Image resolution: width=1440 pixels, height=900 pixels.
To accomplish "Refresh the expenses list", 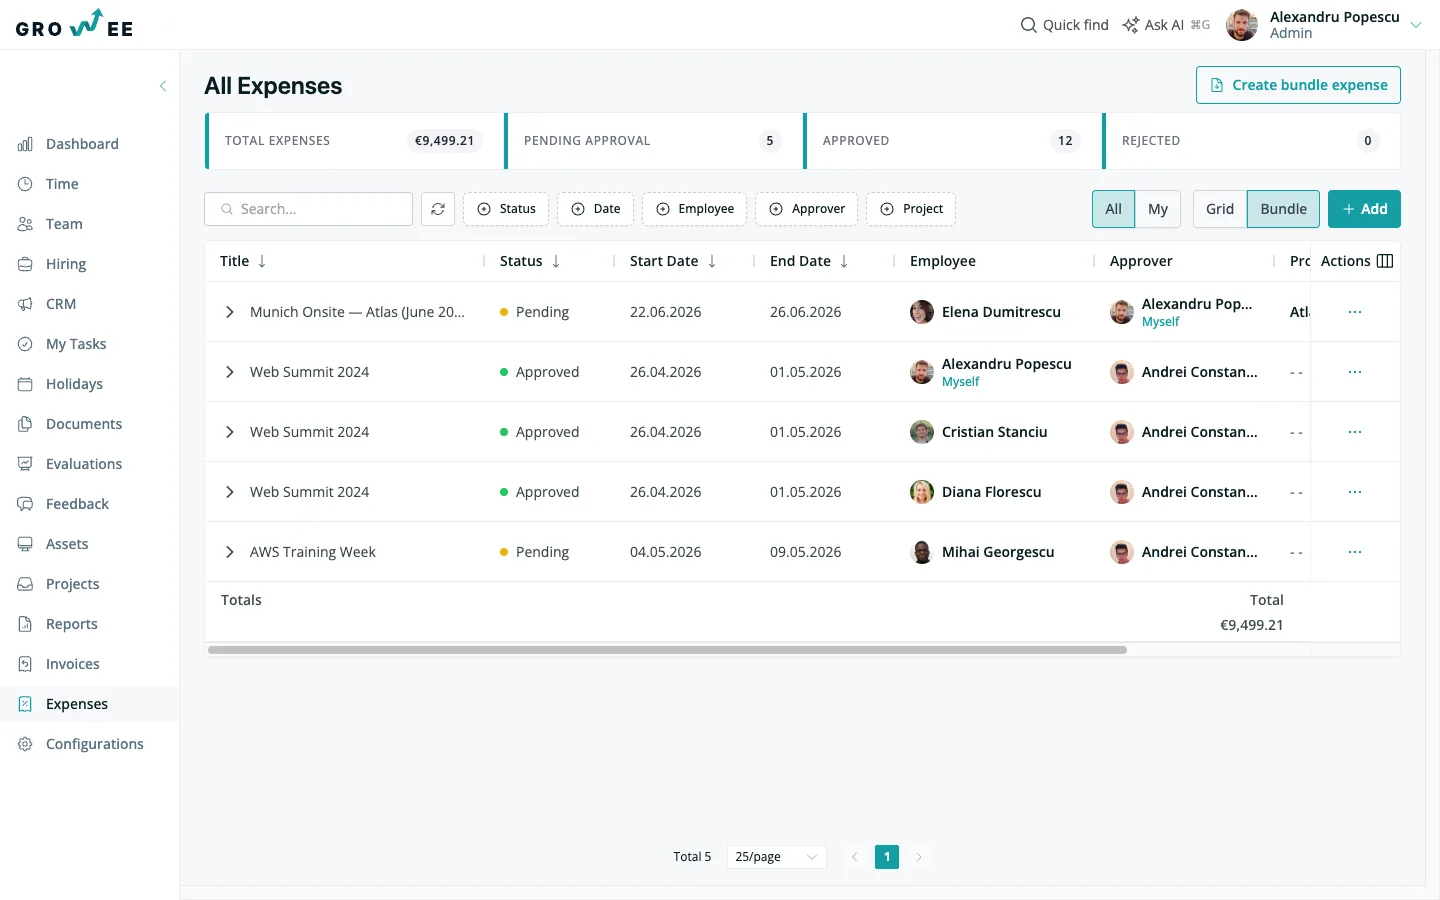I will point(438,209).
